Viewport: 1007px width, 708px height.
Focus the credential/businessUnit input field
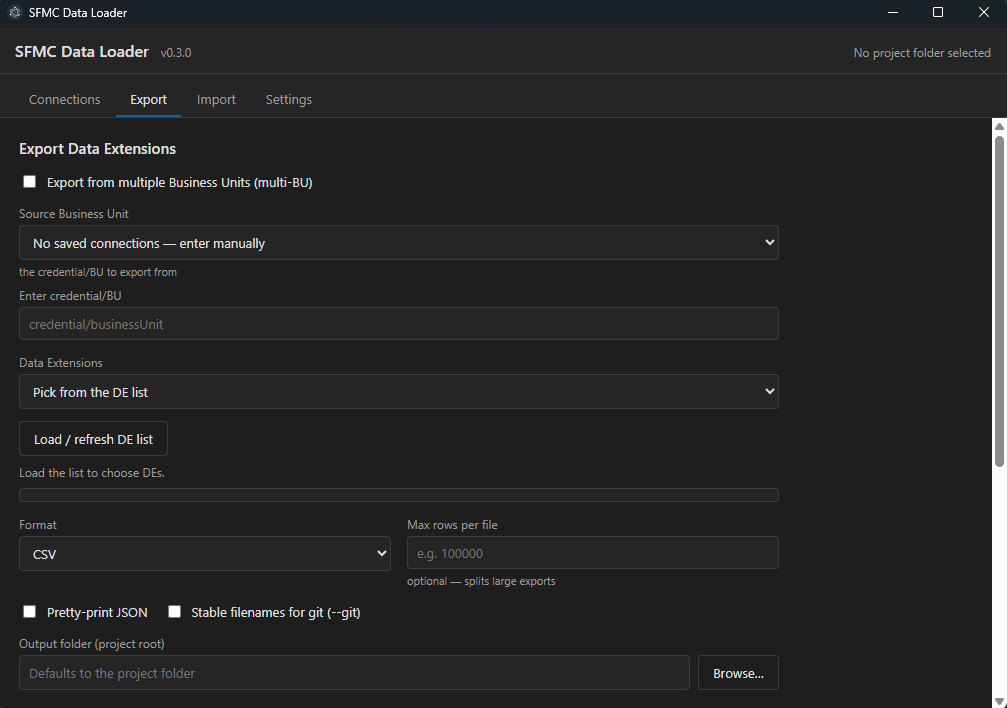(399, 324)
